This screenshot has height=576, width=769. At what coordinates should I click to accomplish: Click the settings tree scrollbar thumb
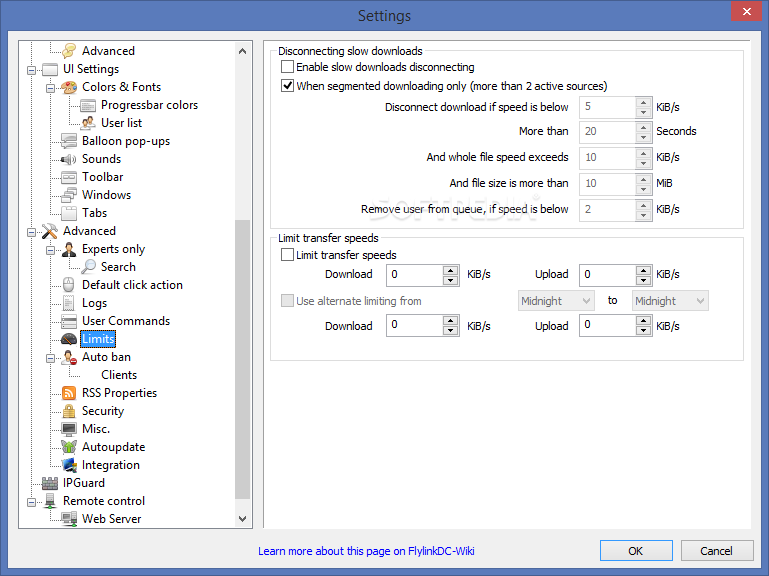242,360
